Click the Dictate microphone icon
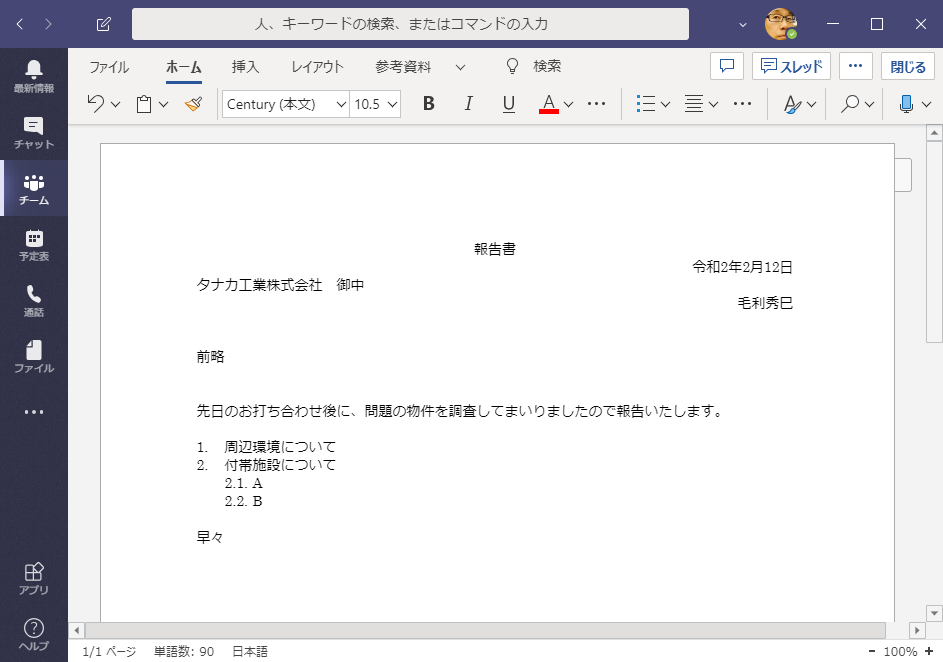The image size is (943, 662). 907,104
